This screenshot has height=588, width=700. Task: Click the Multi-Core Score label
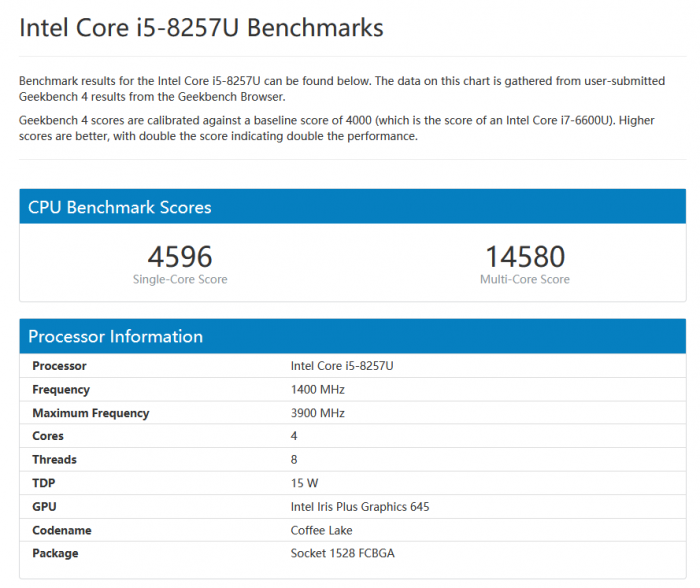tap(525, 280)
